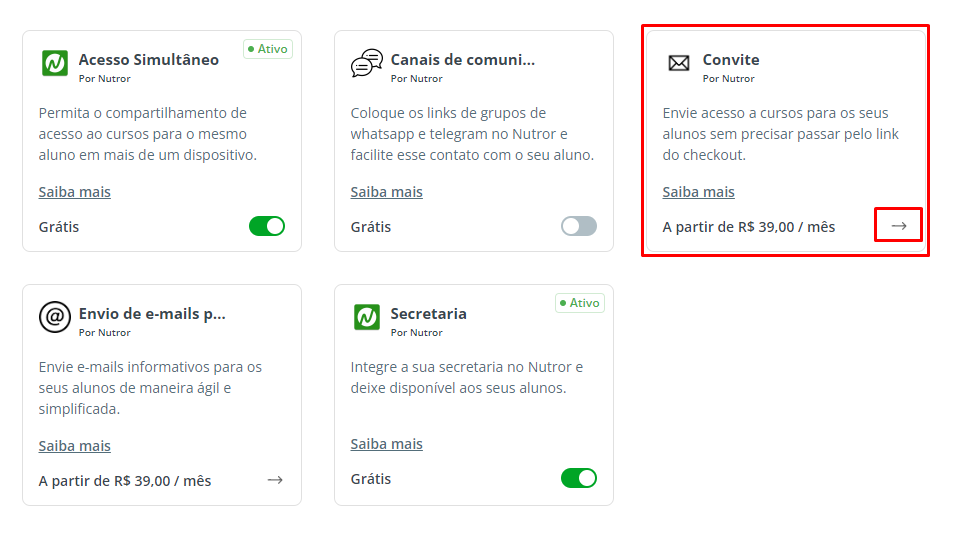Click the Canais de comuni... card title
The height and width of the screenshot is (538, 975).
(x=463, y=60)
